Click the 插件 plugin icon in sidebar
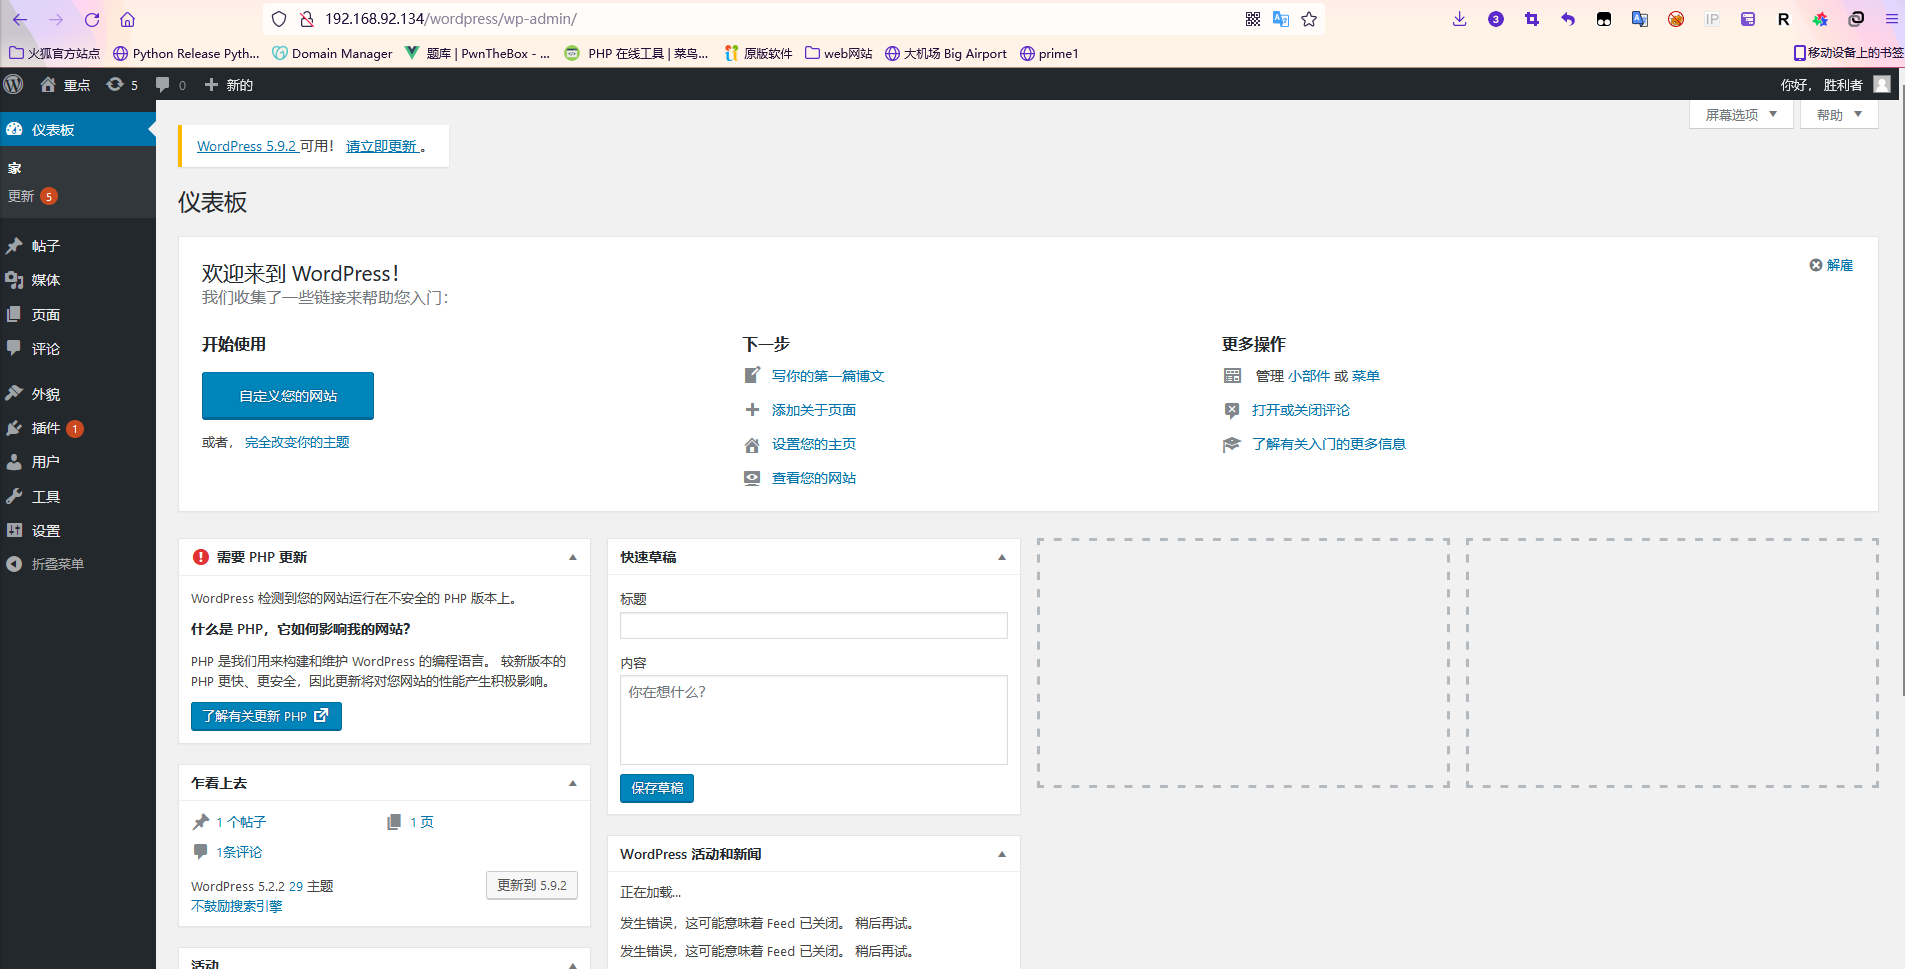Image resolution: width=1905 pixels, height=969 pixels. (x=14, y=428)
